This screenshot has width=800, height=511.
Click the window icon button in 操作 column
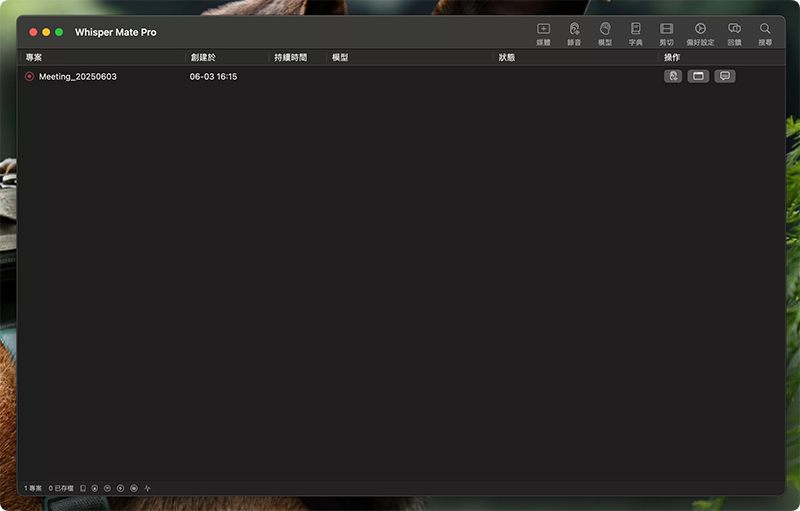pyautogui.click(x=698, y=76)
